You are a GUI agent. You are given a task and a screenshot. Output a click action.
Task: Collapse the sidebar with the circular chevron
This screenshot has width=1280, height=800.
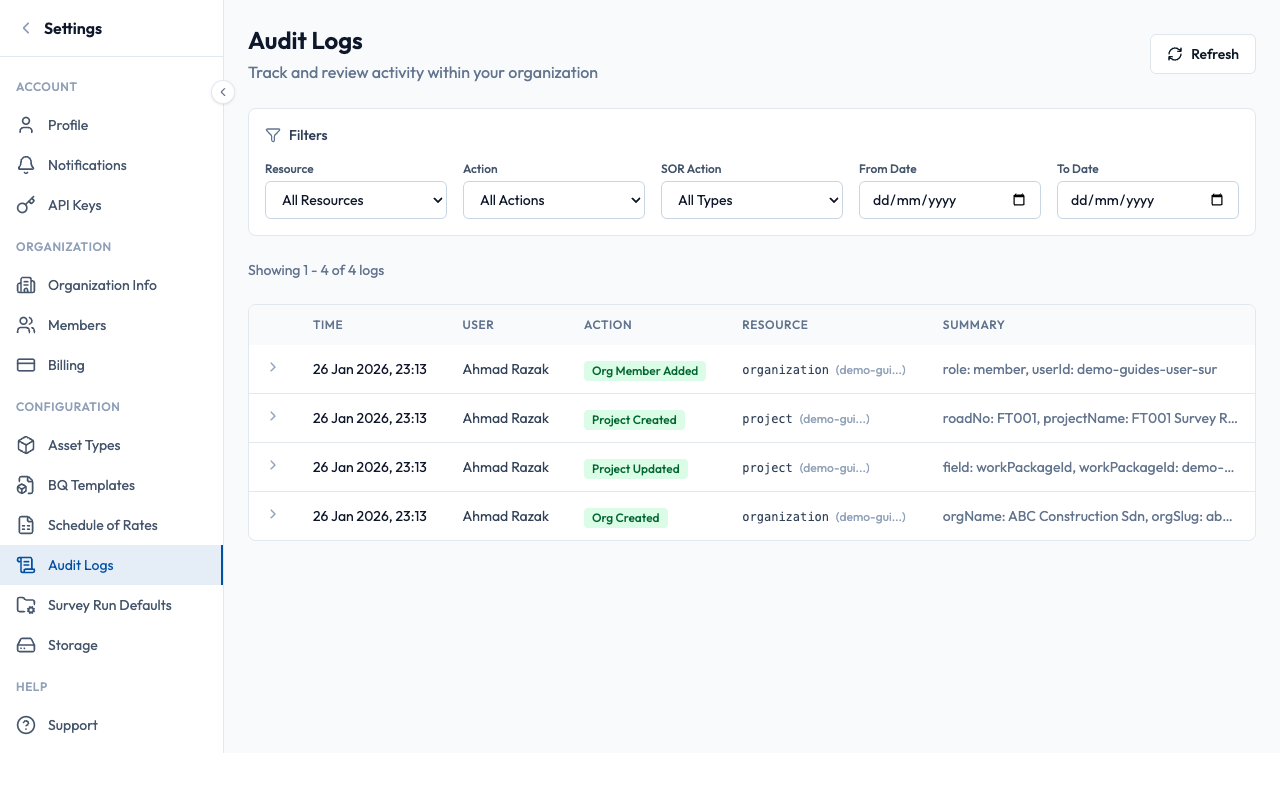223,91
